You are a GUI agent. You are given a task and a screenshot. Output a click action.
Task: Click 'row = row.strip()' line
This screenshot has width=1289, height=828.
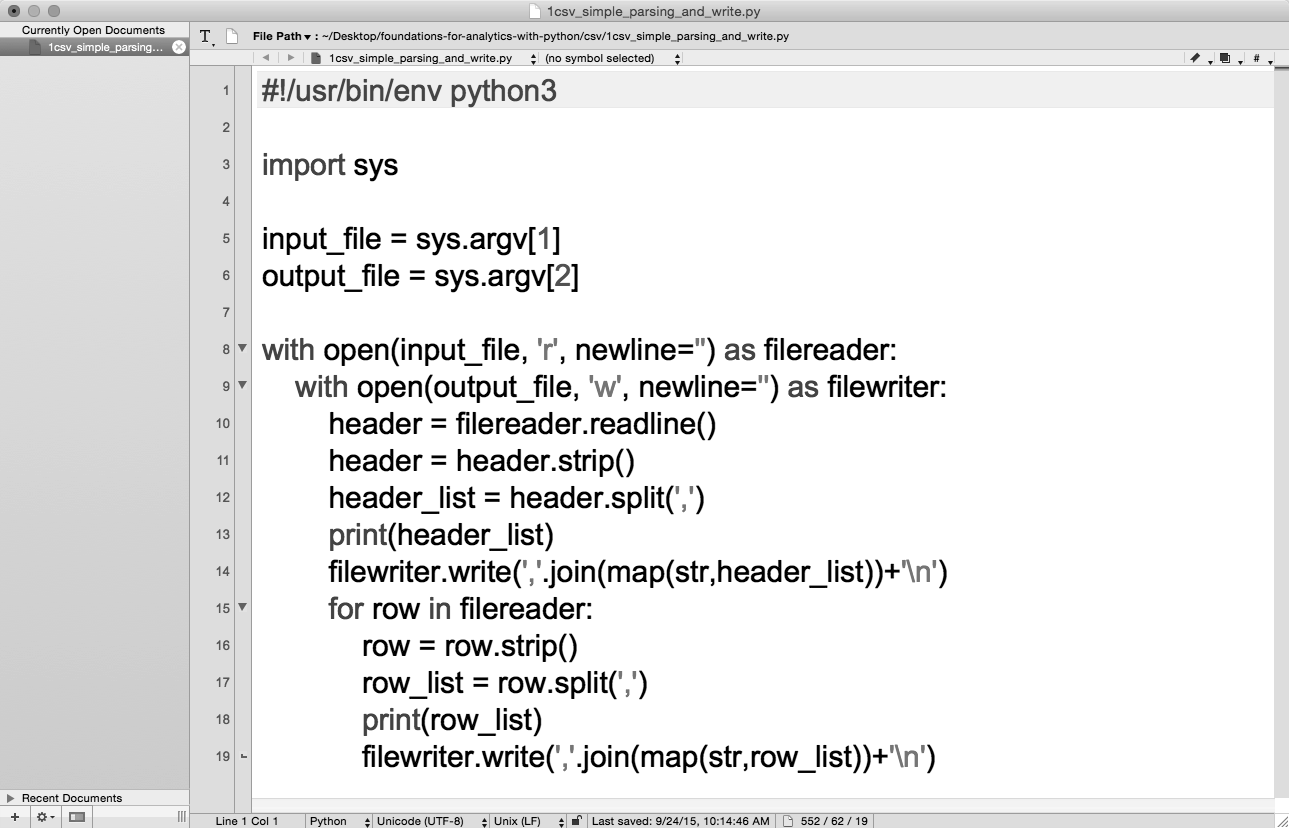(470, 646)
